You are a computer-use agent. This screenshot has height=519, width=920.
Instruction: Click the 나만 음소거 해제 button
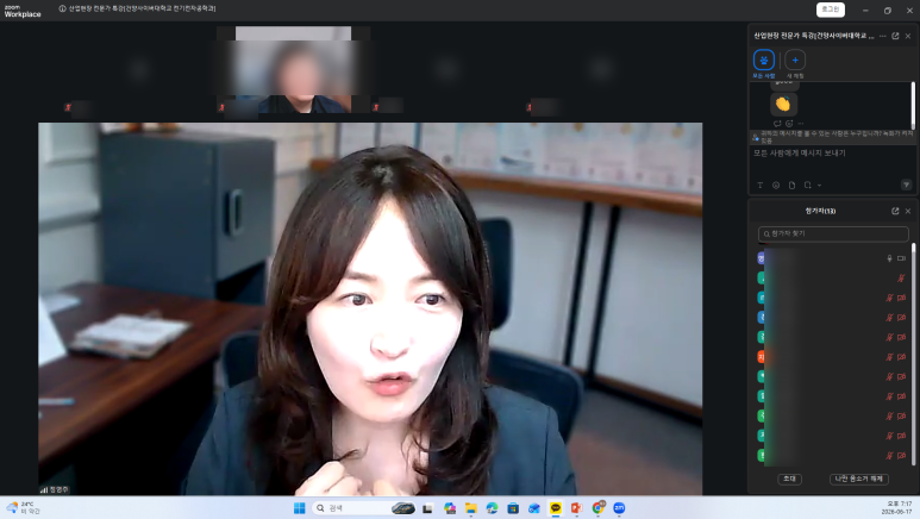pyautogui.click(x=859, y=479)
